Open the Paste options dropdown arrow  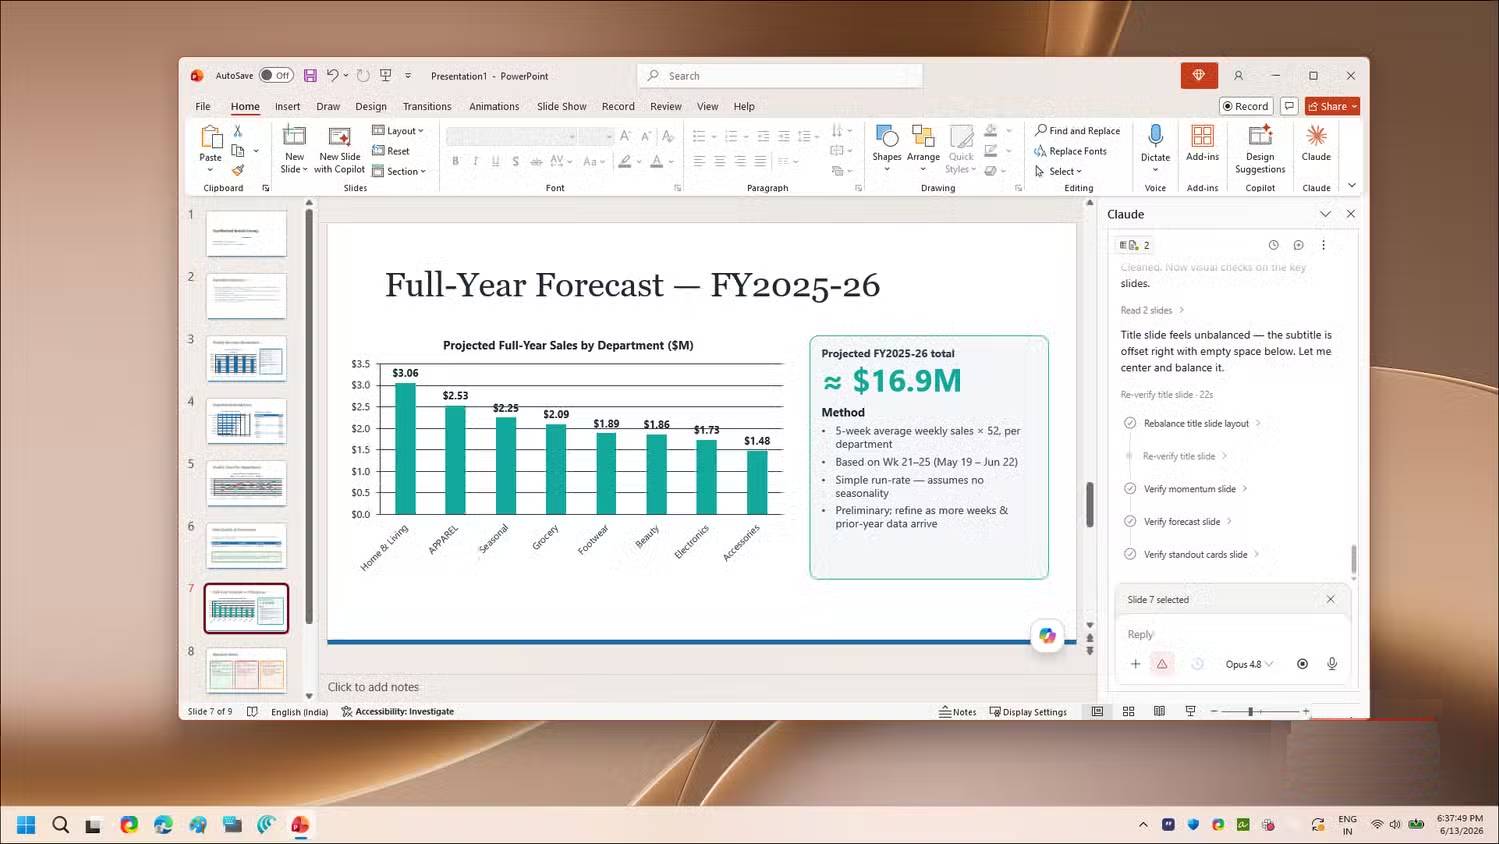coord(210,170)
